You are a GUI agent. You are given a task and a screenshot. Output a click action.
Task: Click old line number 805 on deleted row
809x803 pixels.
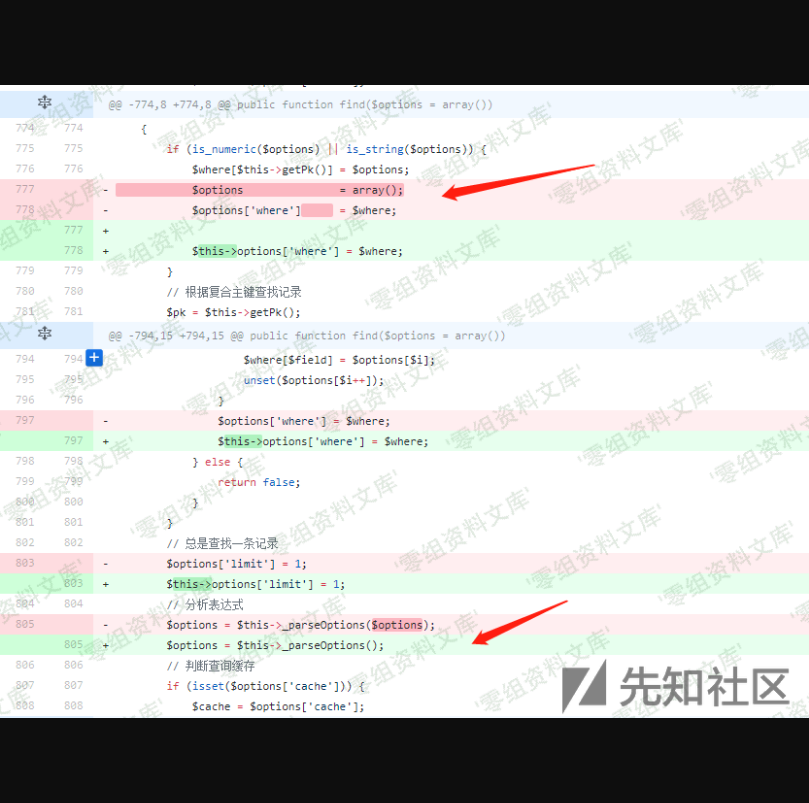click(25, 624)
